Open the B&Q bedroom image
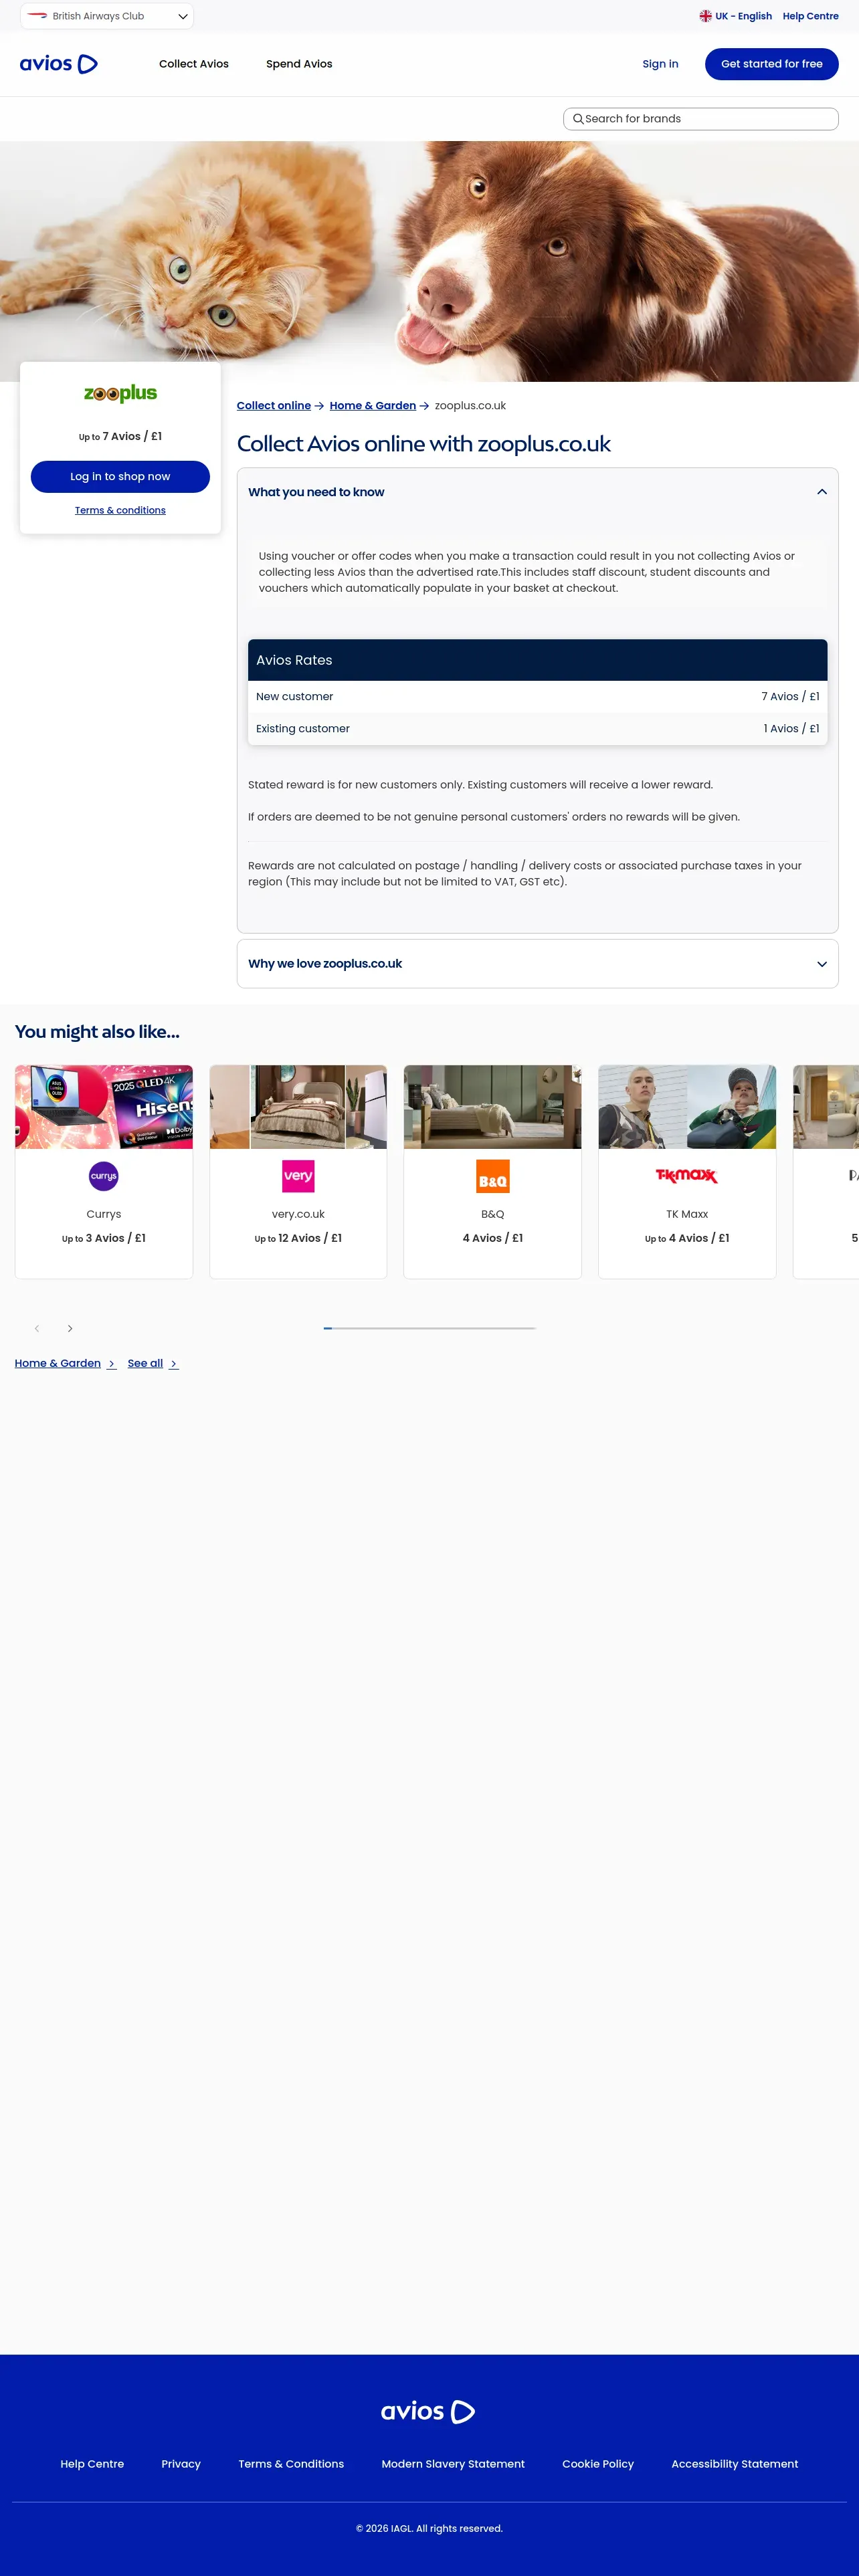The height and width of the screenshot is (2576, 859). coord(493,1107)
